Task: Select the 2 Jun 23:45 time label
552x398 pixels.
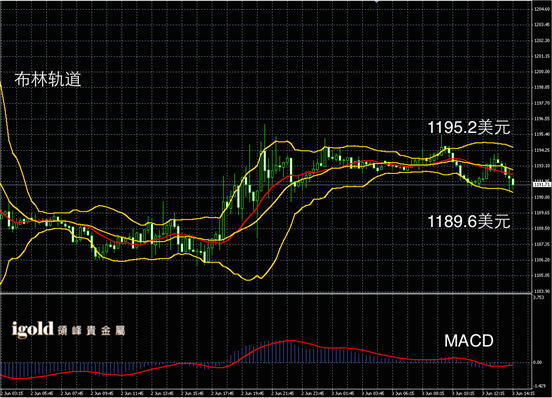Action: 313,393
